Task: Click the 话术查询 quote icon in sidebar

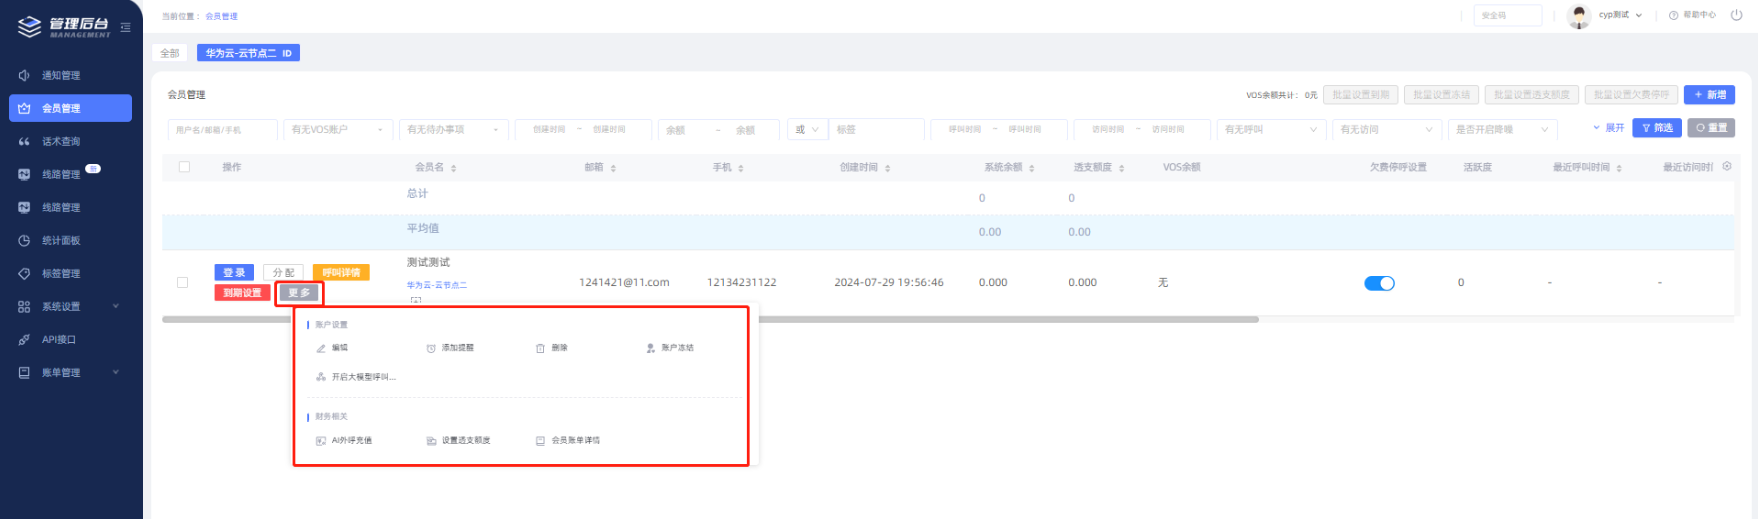Action: (x=24, y=141)
